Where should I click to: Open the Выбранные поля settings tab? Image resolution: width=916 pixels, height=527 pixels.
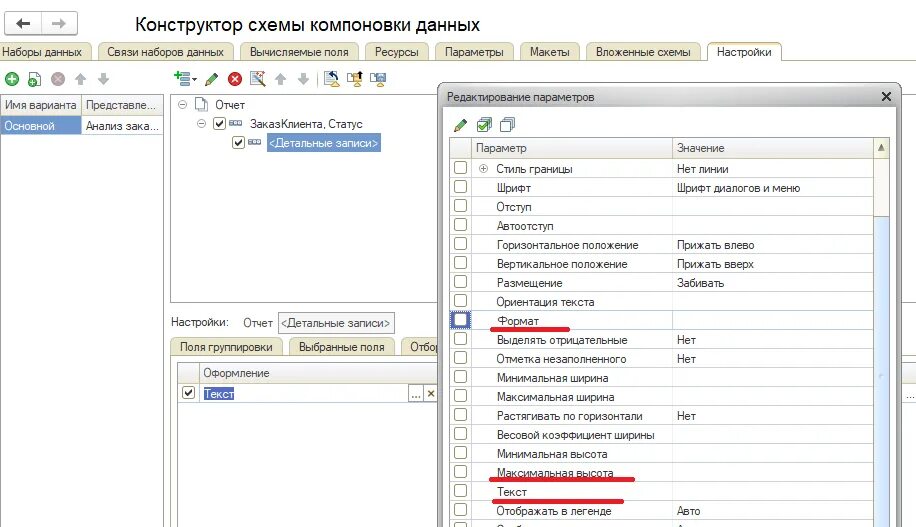[342, 347]
